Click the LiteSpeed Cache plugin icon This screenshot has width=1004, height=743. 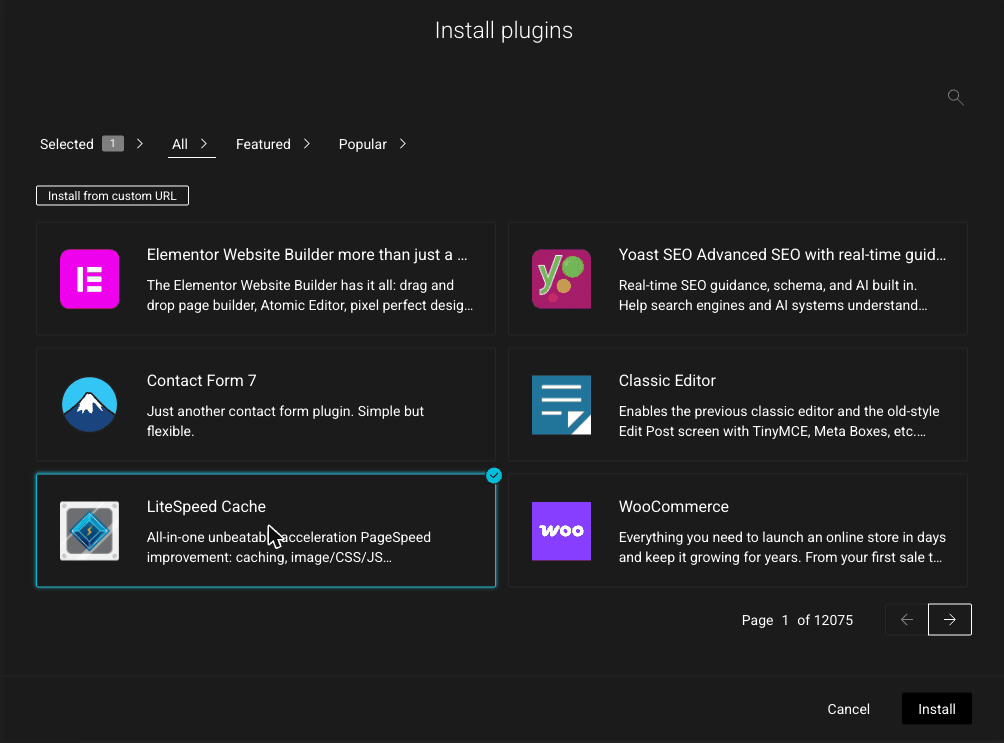90,531
